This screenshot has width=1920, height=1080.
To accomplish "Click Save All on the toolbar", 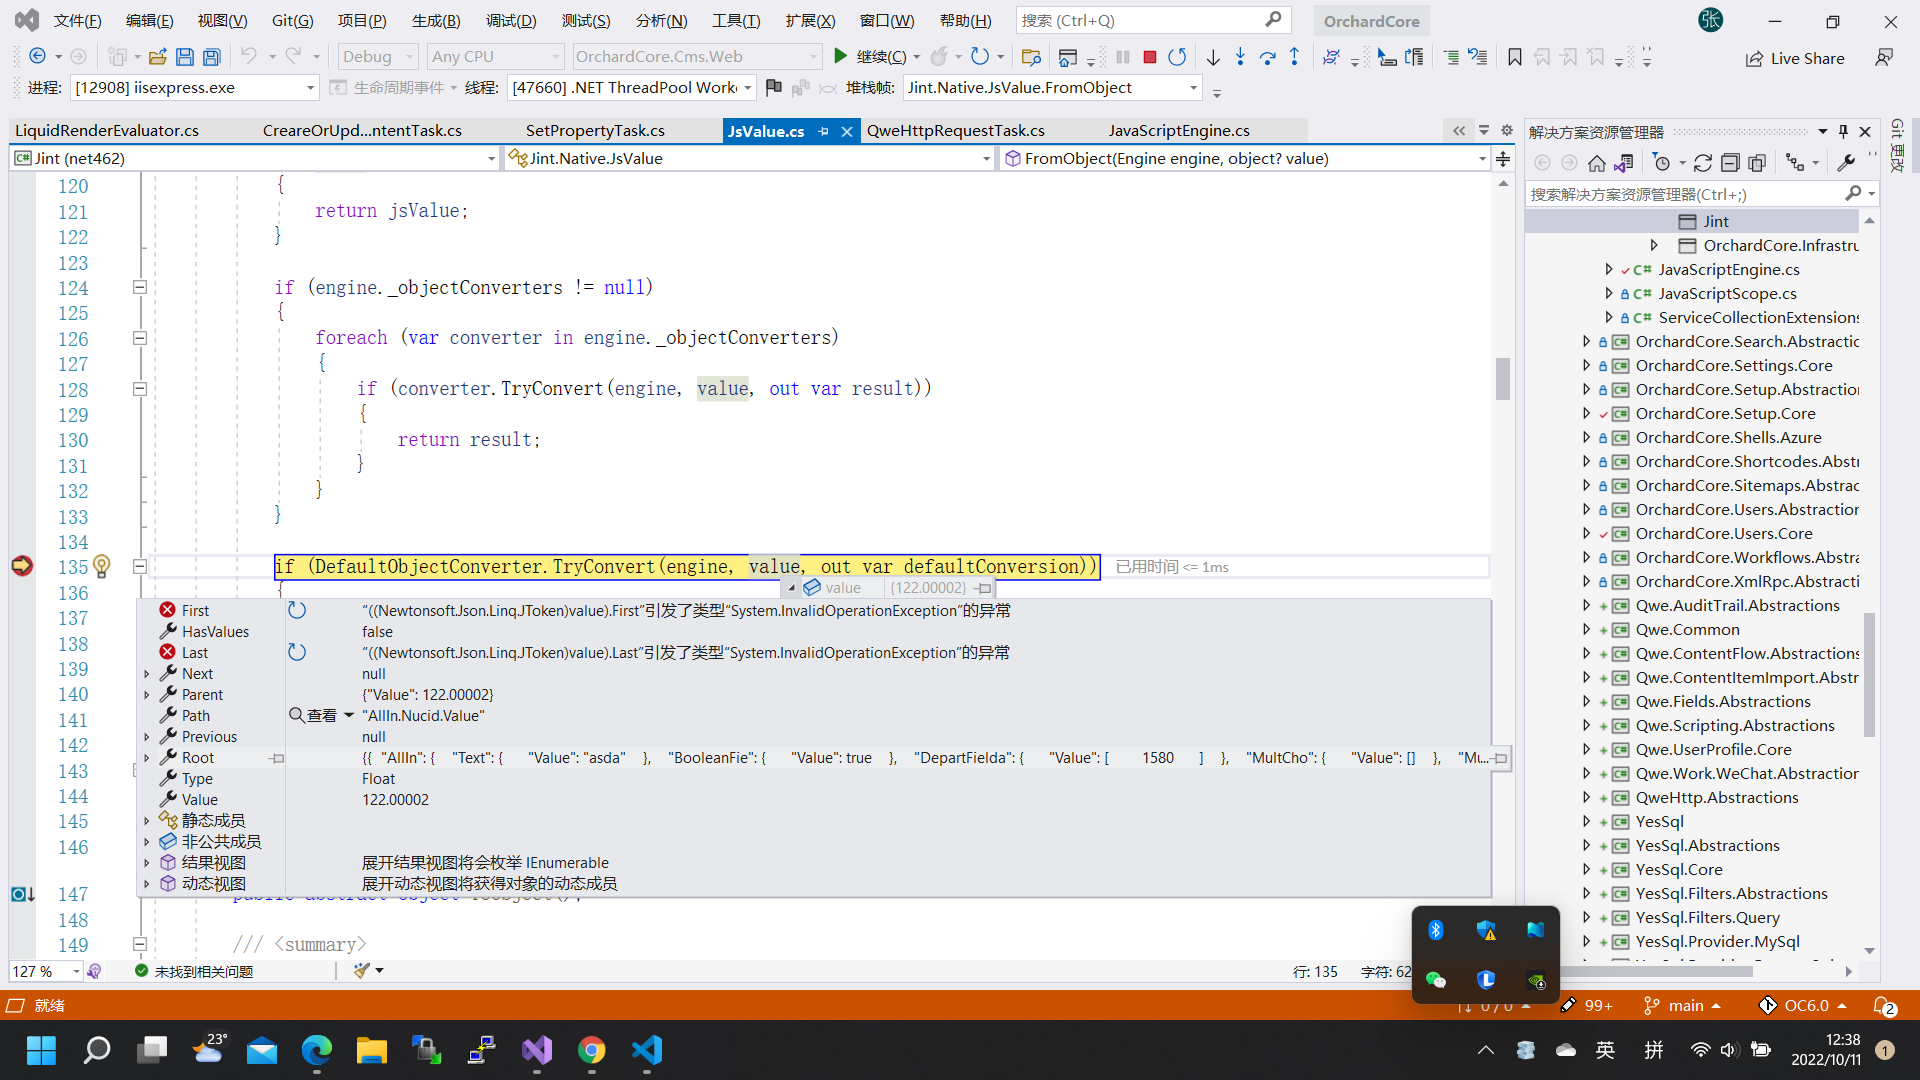I will click(211, 57).
